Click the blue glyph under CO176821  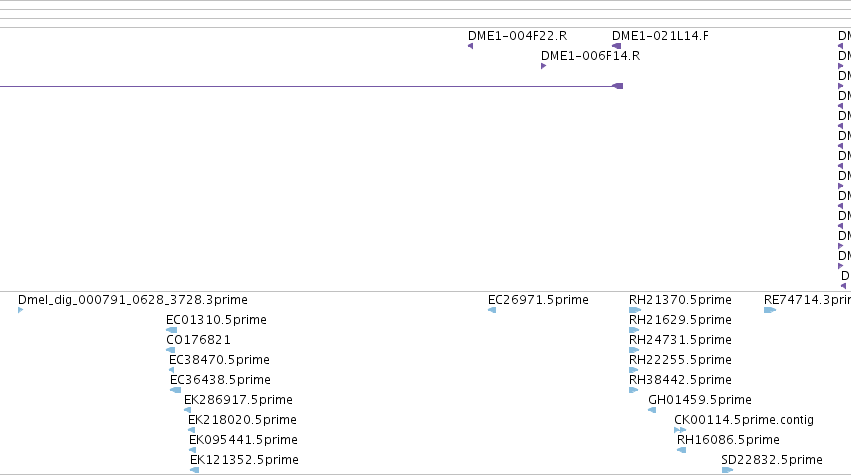170,350
